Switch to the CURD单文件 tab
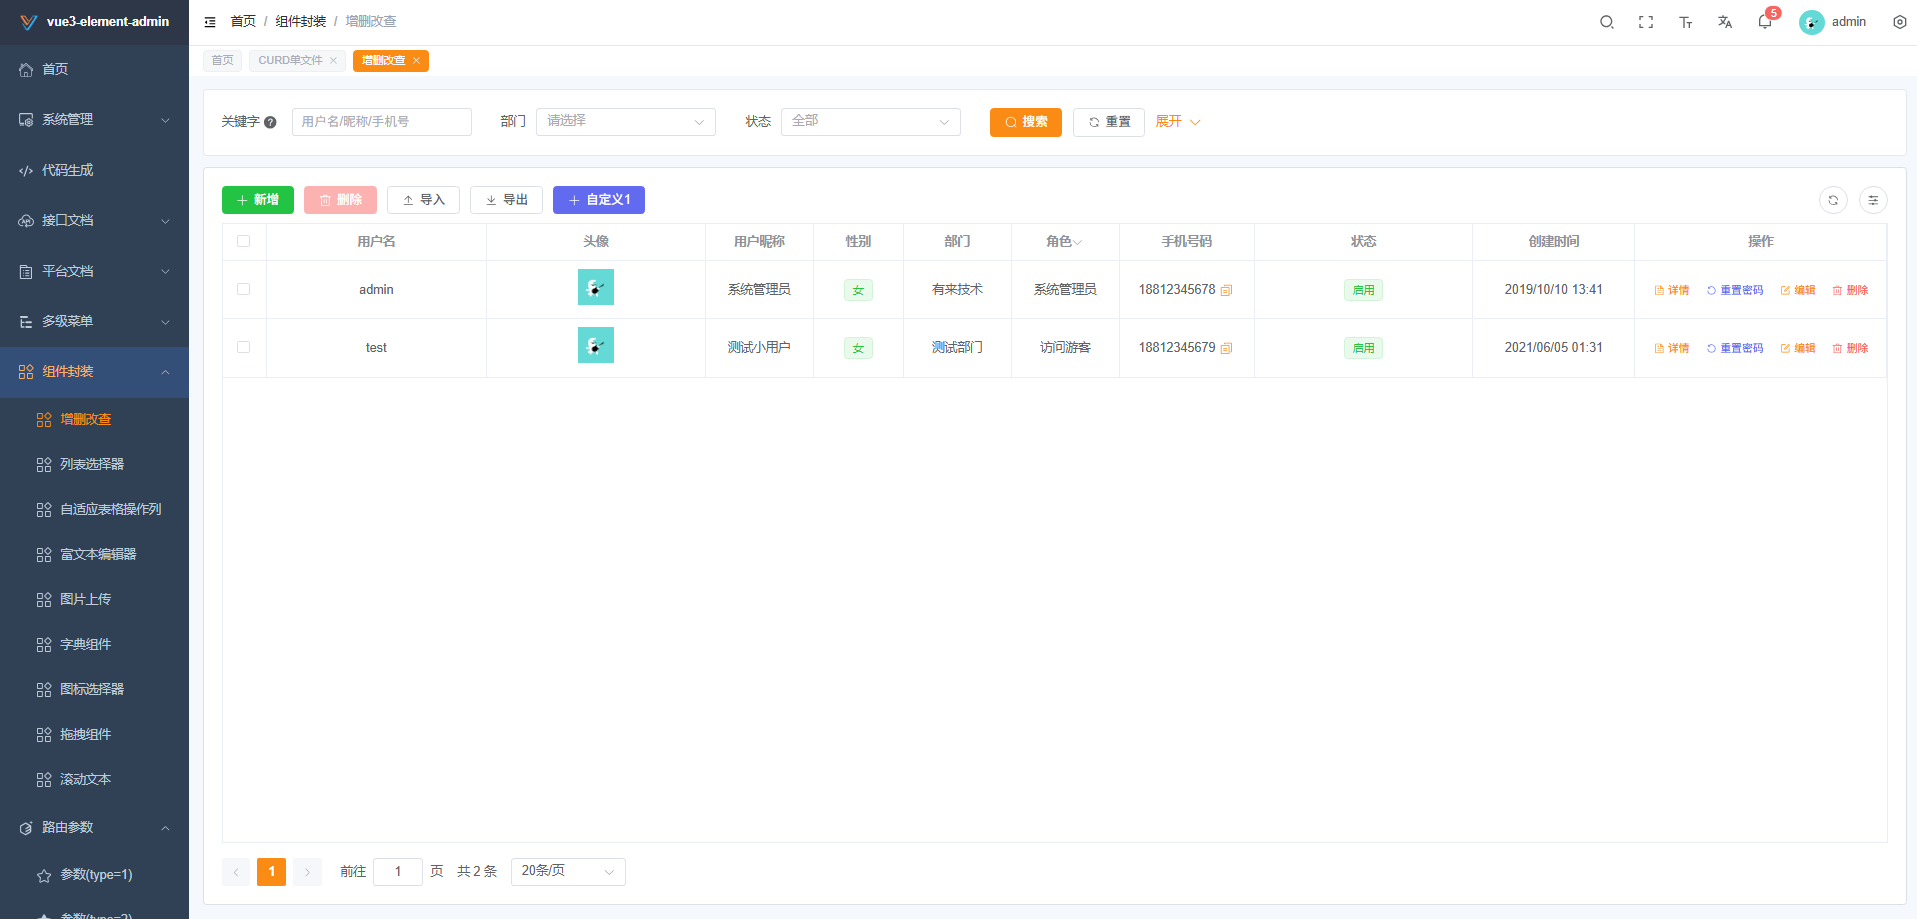1917x919 pixels. [290, 60]
